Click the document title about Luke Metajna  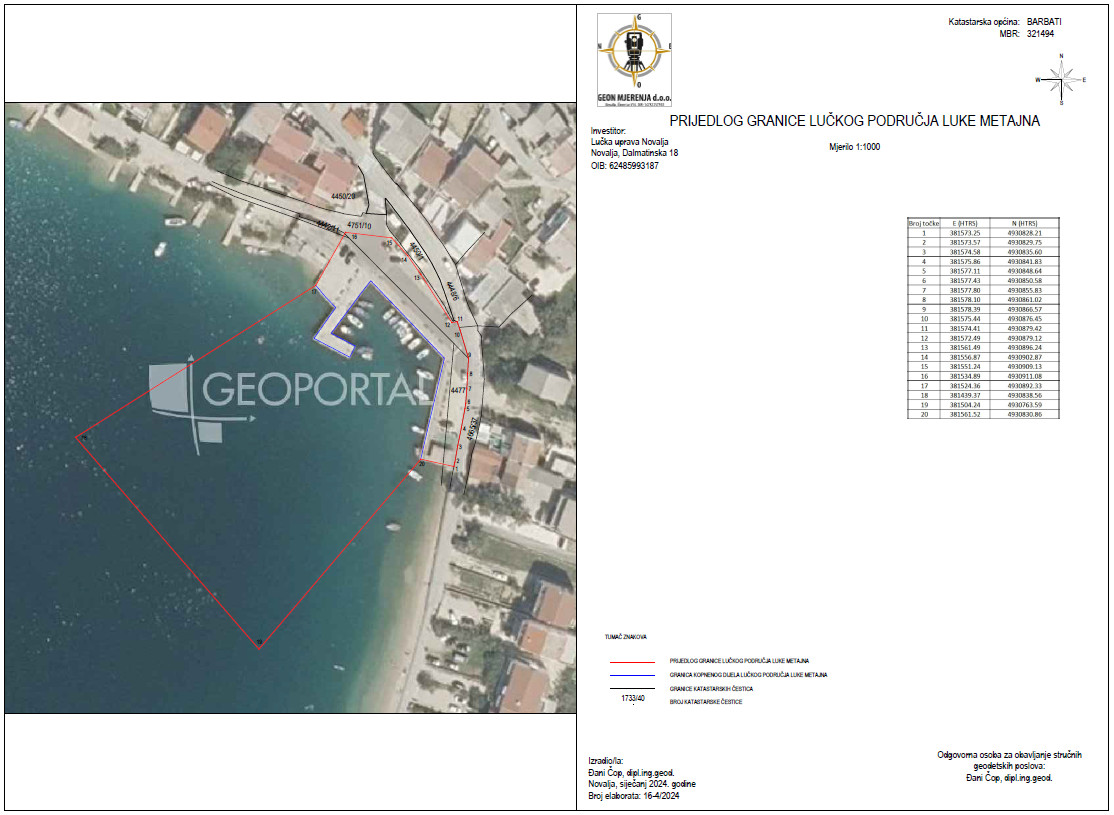click(855, 121)
